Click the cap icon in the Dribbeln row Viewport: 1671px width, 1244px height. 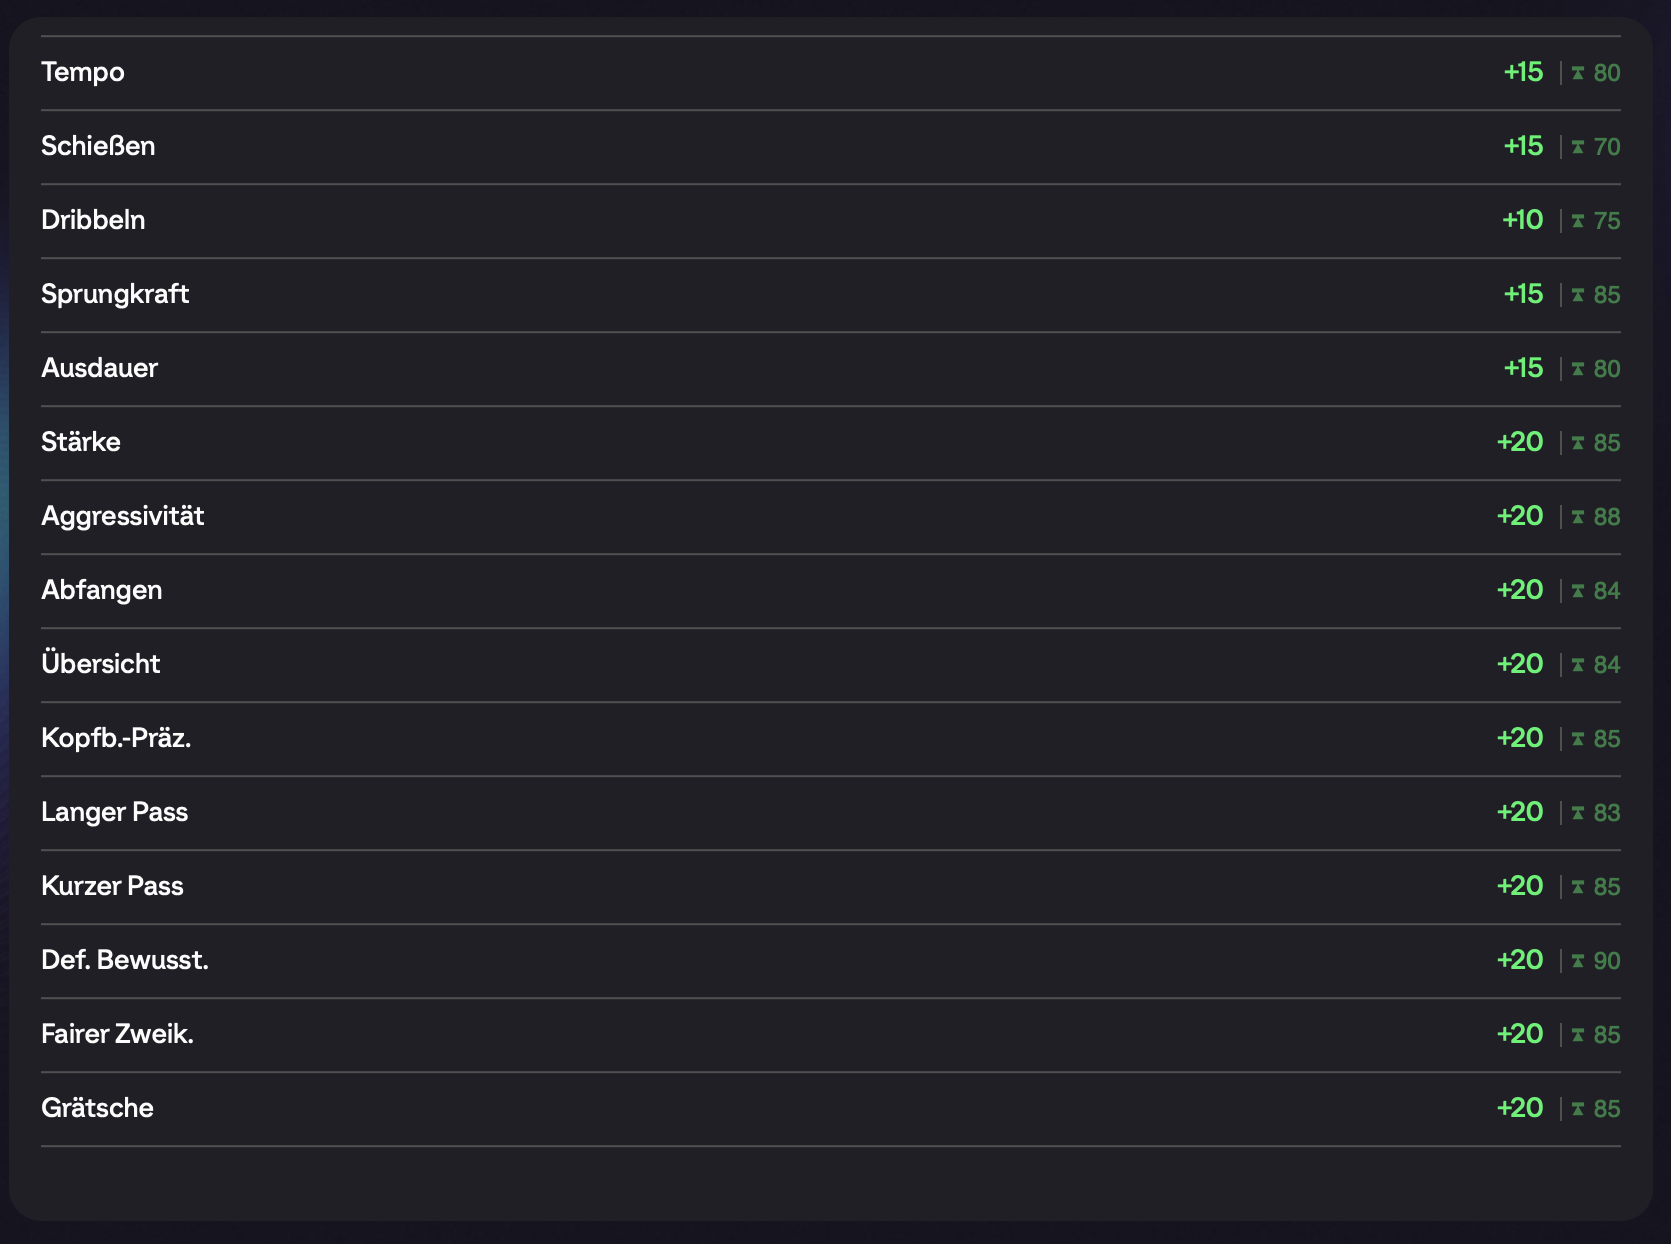(1577, 221)
